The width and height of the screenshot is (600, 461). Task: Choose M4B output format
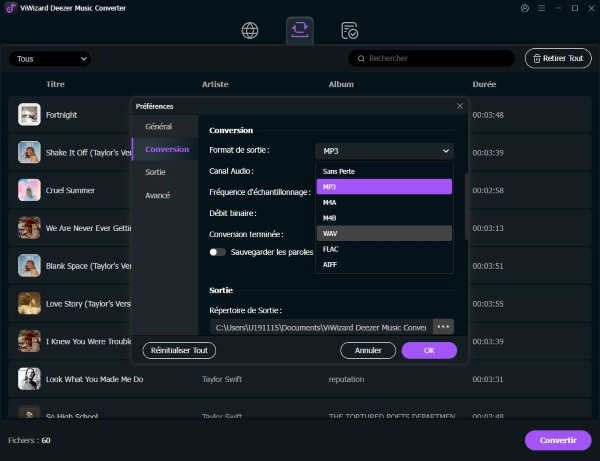[384, 218]
